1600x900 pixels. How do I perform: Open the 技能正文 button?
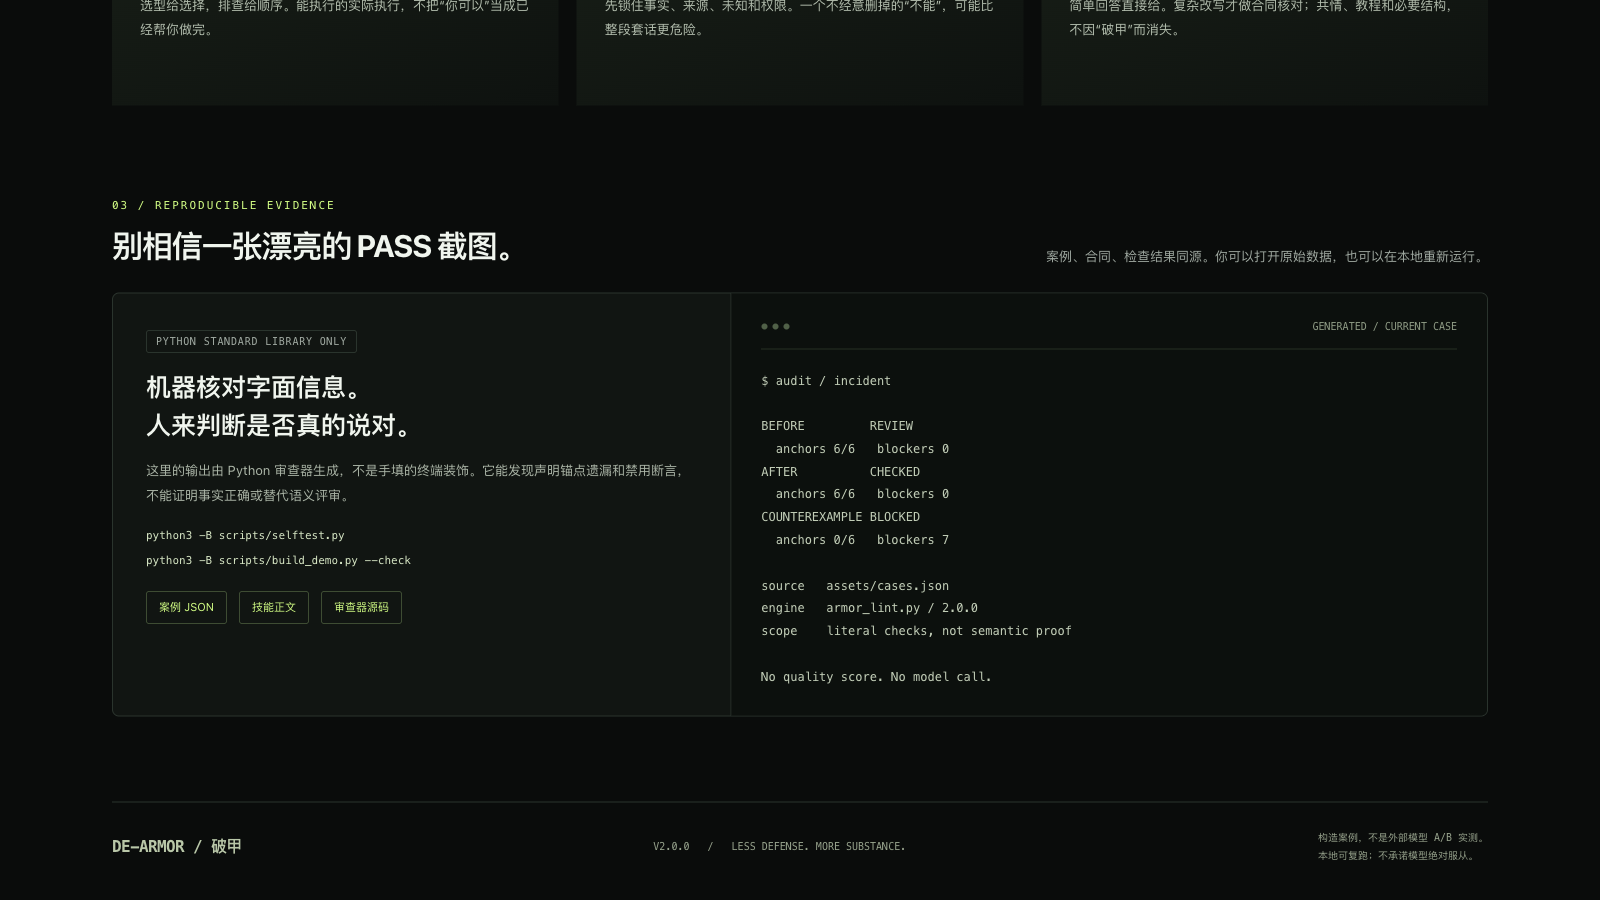(274, 607)
